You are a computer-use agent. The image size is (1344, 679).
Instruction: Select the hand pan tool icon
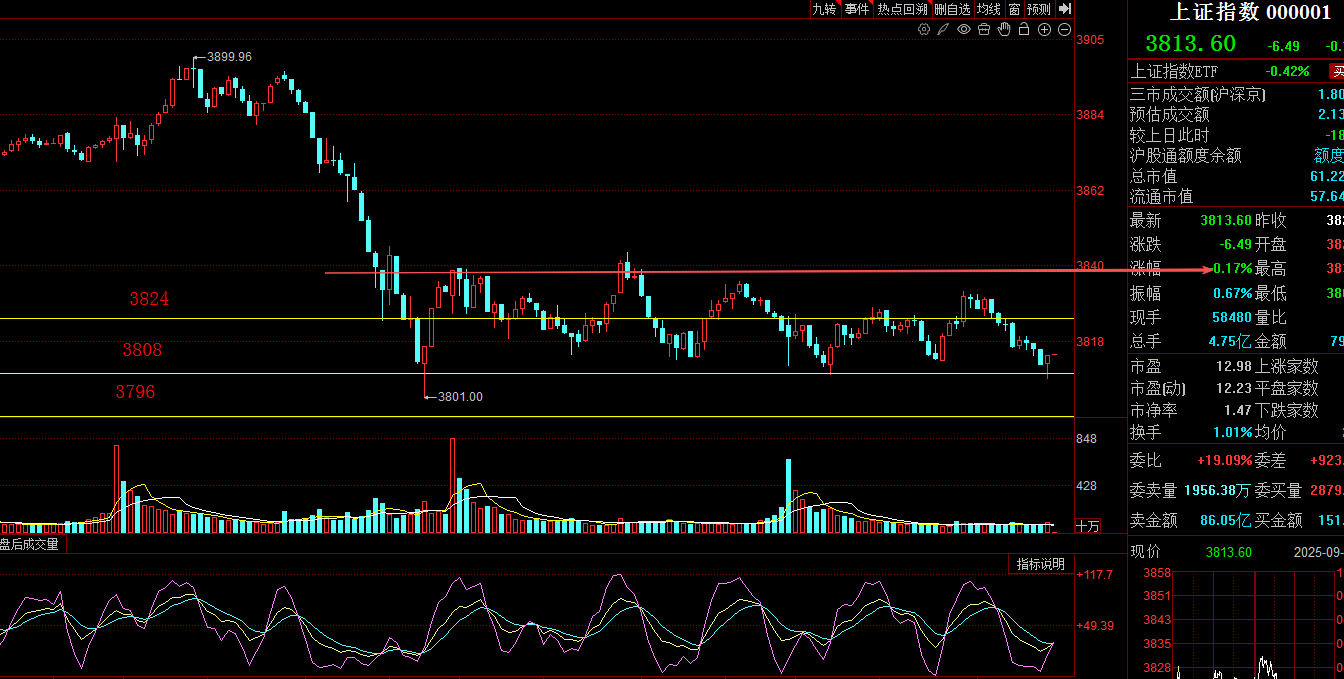point(1004,29)
